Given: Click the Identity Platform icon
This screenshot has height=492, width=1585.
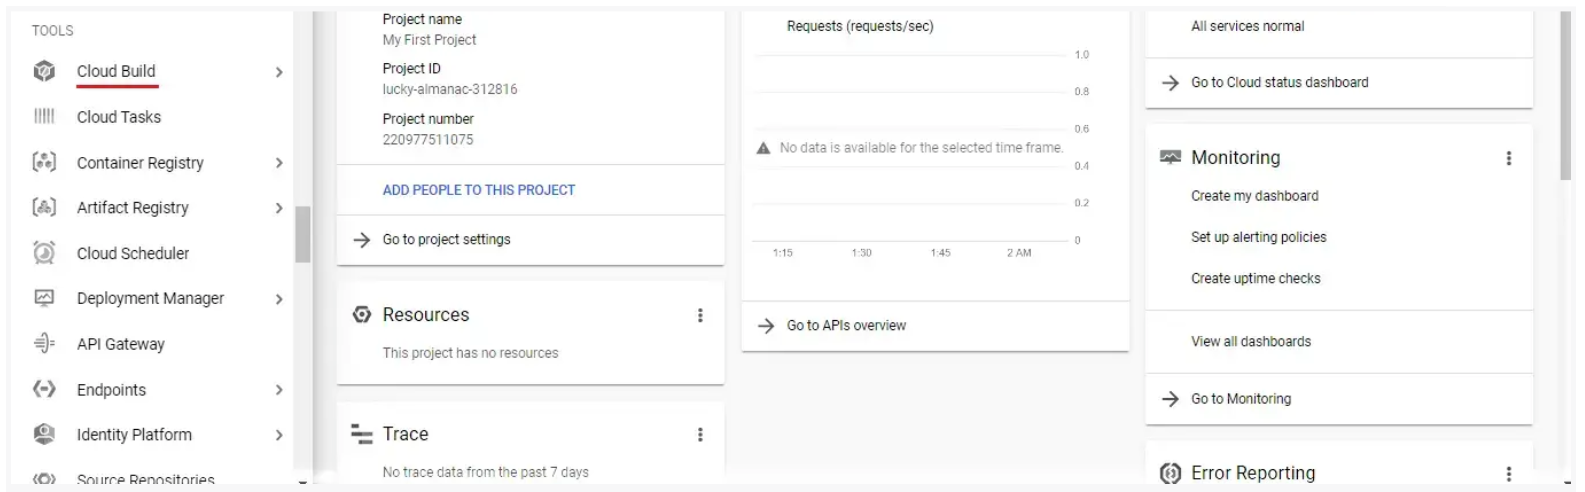Looking at the screenshot, I should point(44,434).
